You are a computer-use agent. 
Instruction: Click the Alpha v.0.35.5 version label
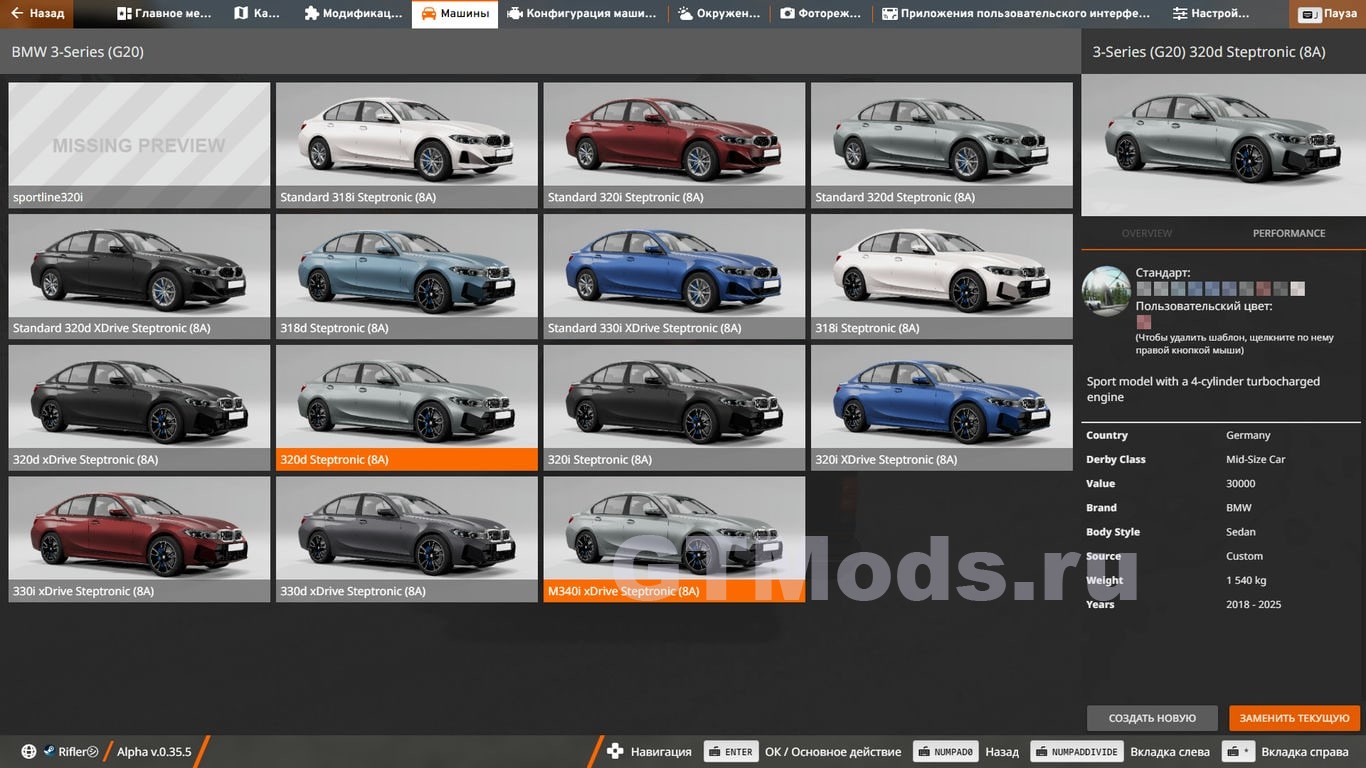point(154,752)
